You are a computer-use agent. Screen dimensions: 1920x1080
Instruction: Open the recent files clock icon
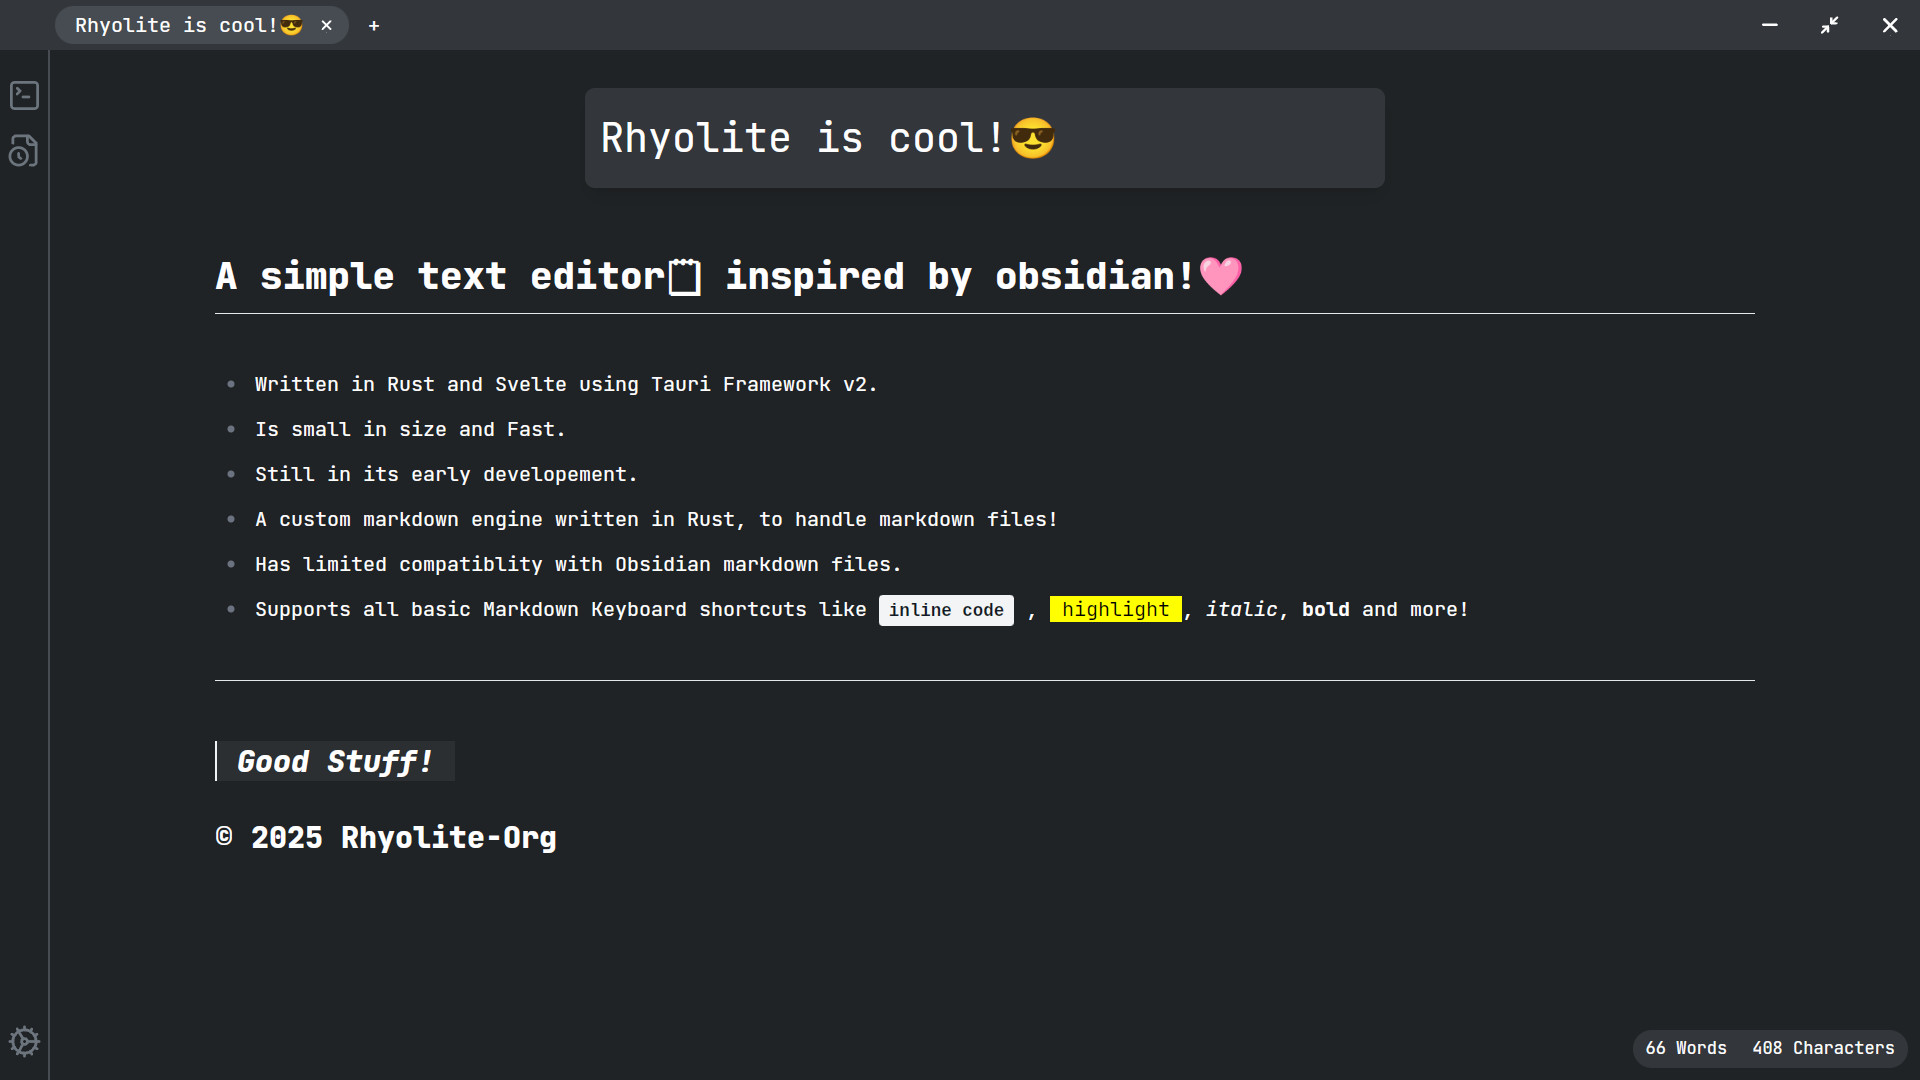click(x=24, y=151)
